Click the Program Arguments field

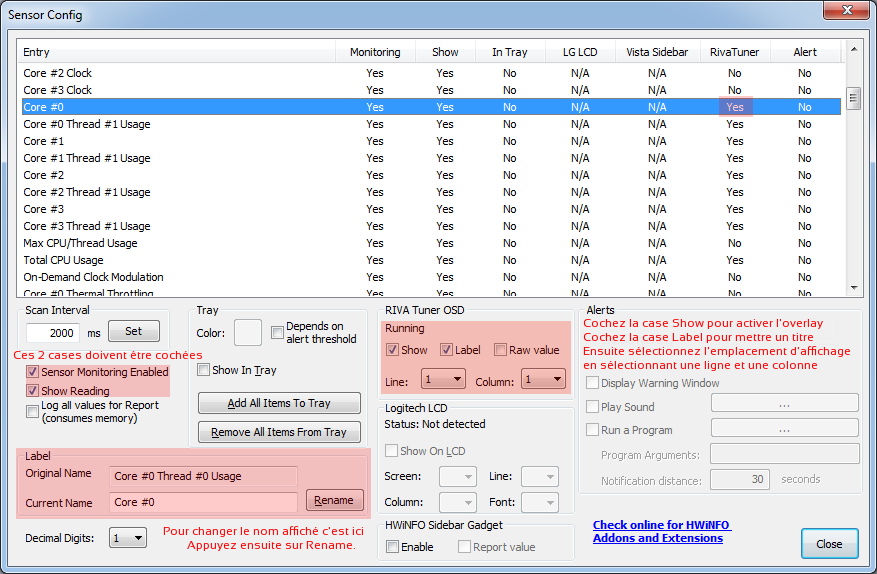click(x=785, y=454)
